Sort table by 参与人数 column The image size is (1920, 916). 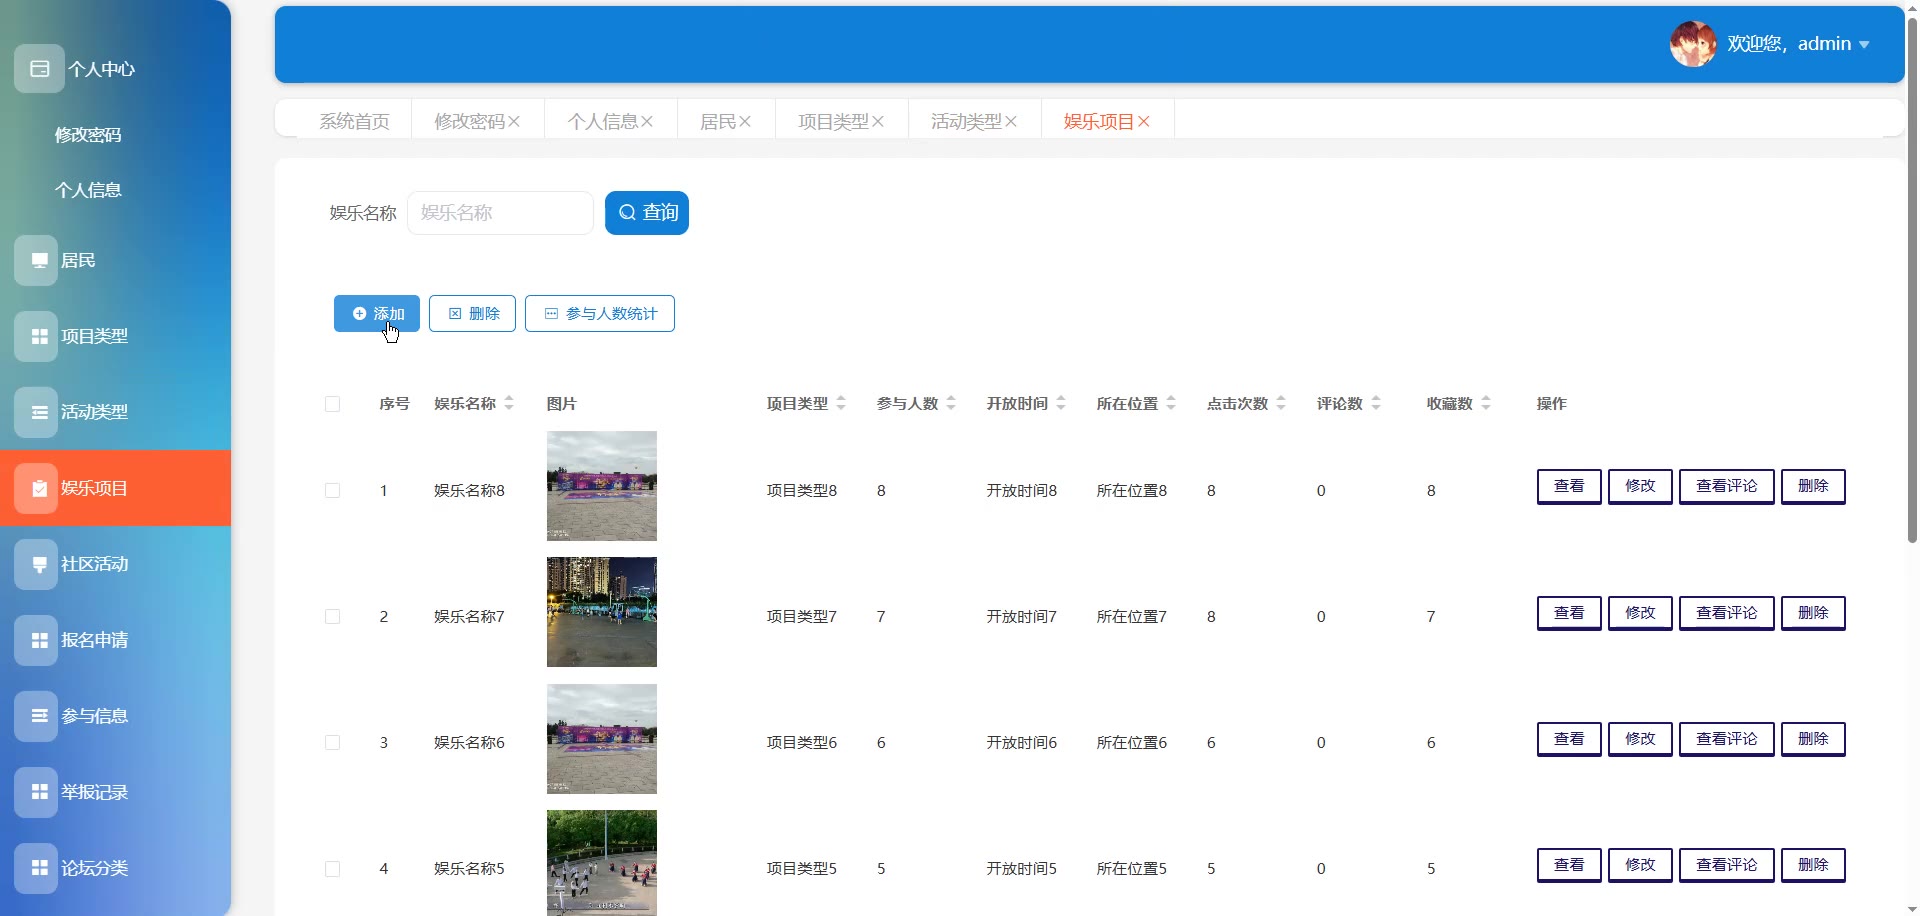tap(951, 404)
